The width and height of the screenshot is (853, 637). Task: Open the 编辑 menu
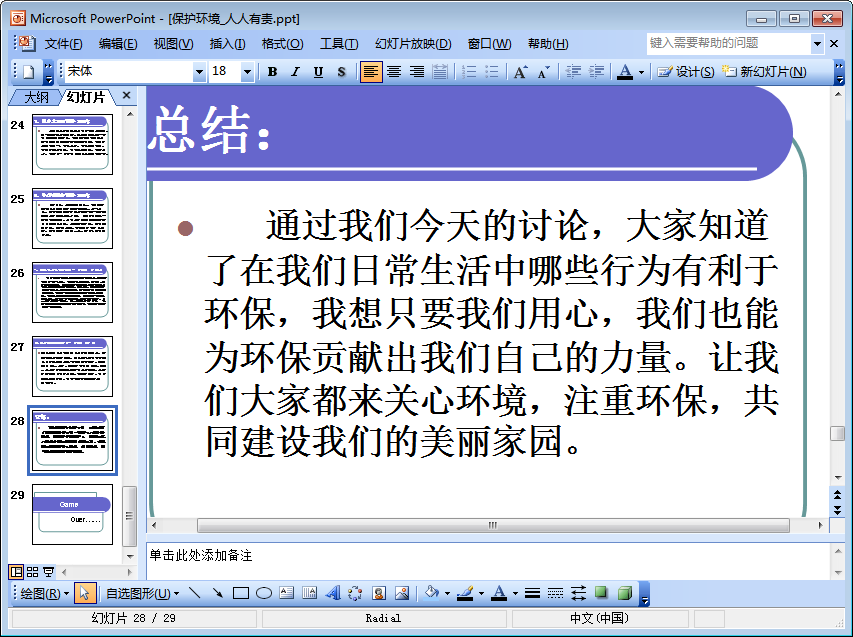click(x=118, y=44)
